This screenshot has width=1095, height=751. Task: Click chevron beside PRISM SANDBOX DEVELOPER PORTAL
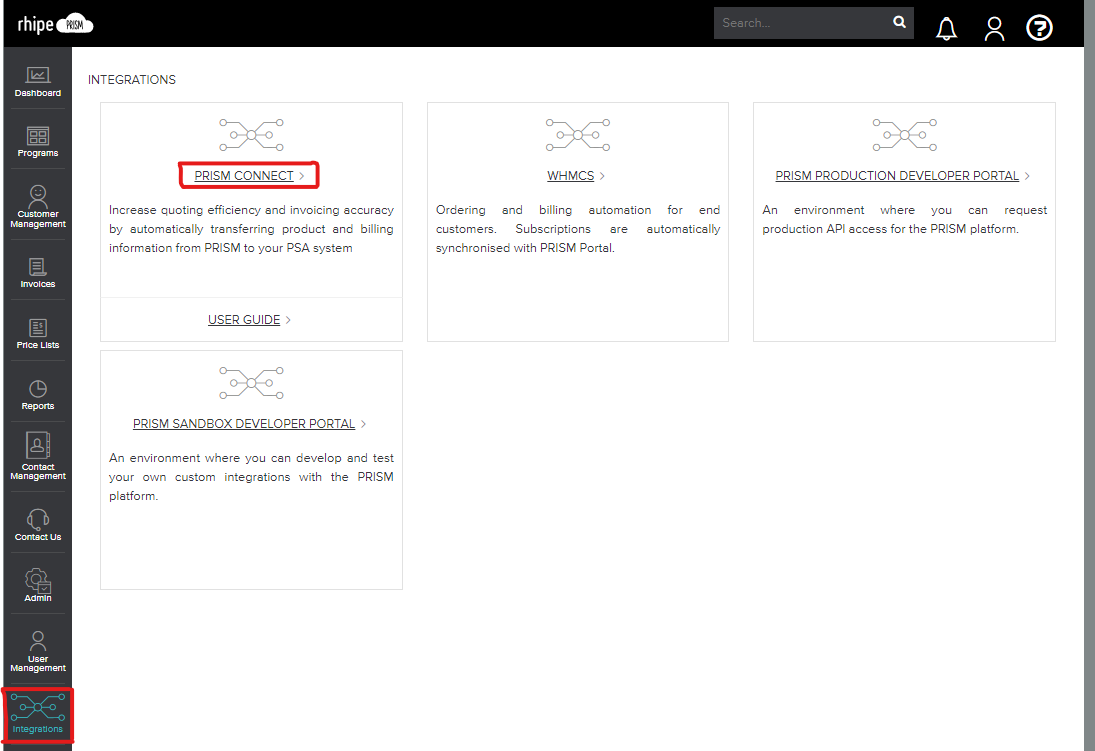[363, 424]
